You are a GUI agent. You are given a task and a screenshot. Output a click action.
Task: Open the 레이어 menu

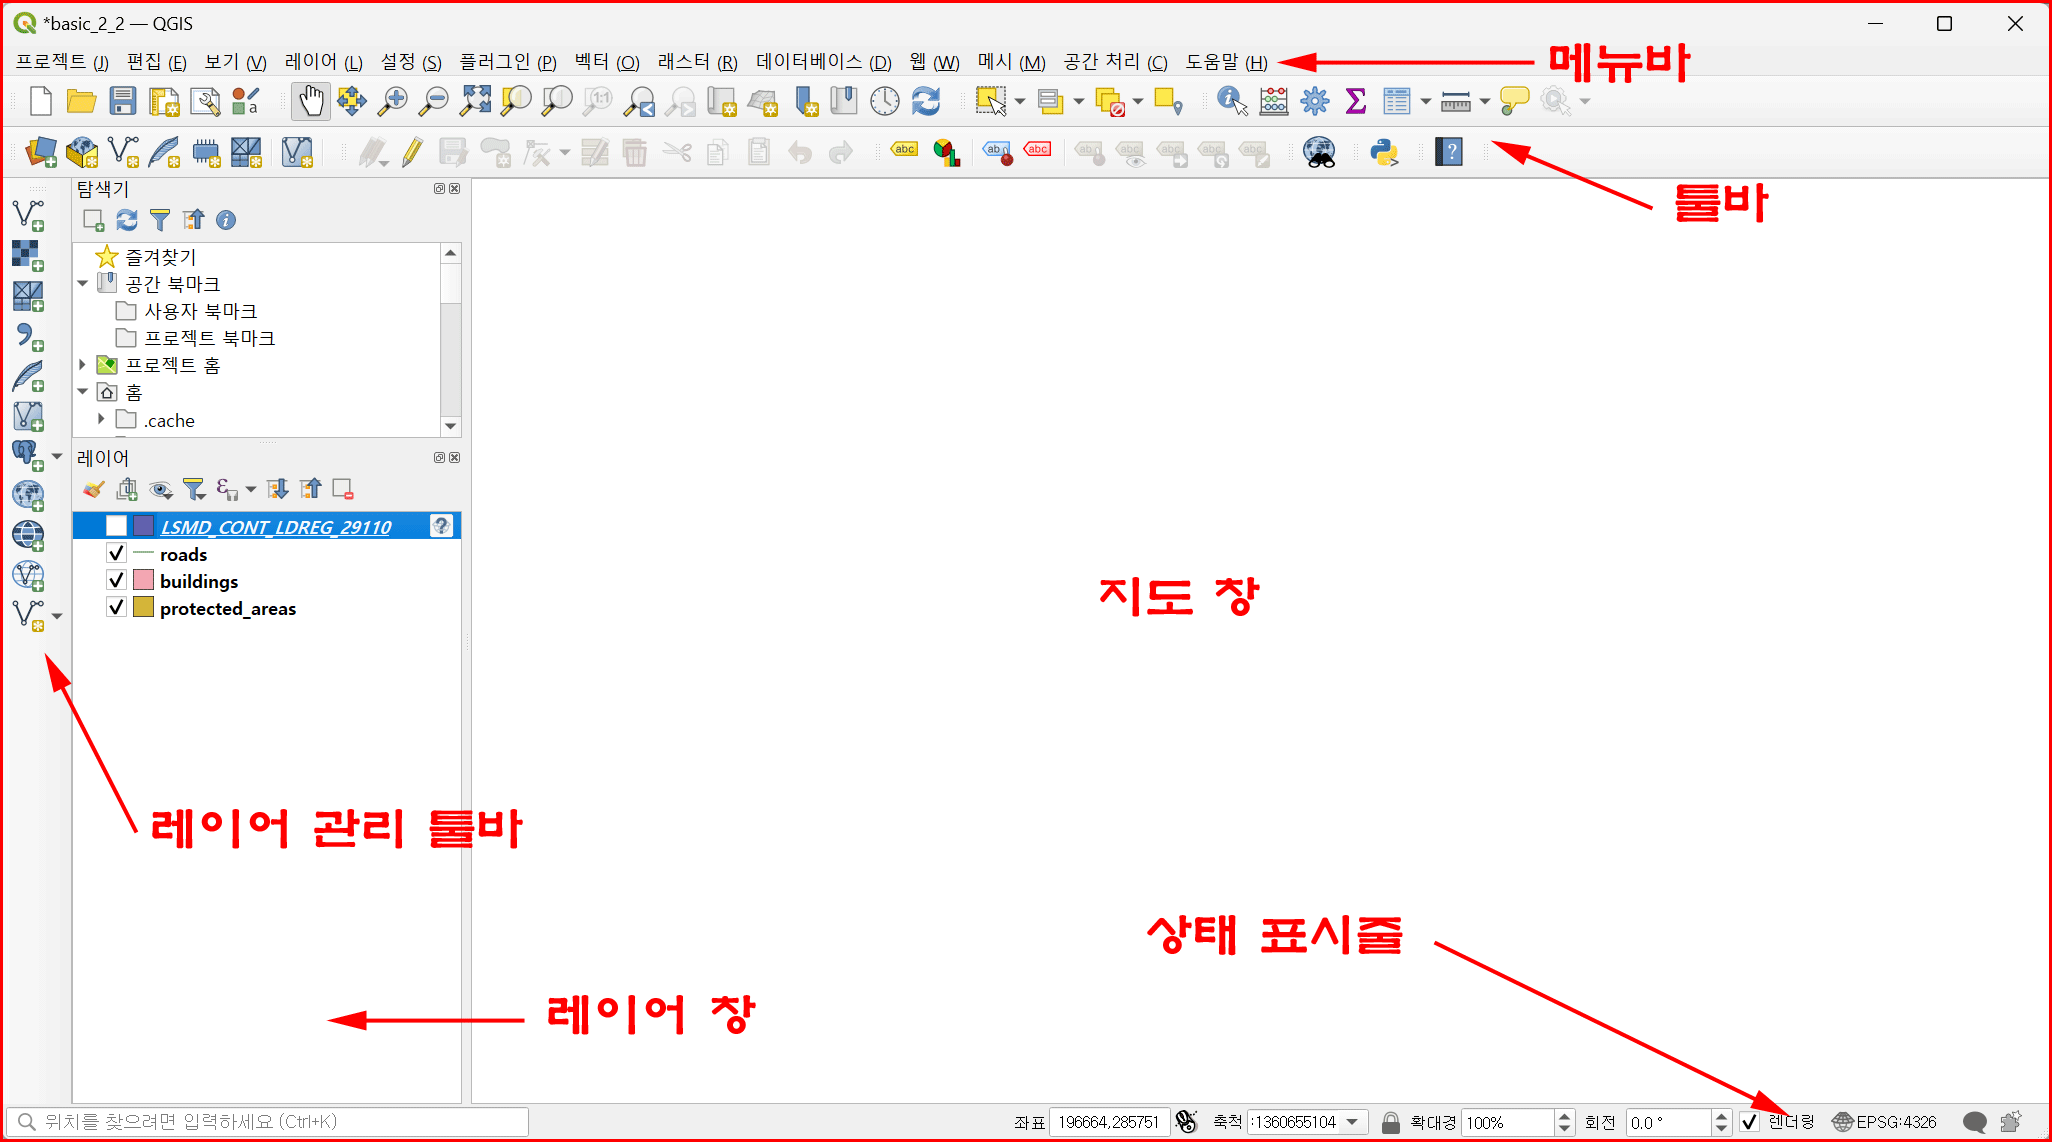[x=322, y=62]
